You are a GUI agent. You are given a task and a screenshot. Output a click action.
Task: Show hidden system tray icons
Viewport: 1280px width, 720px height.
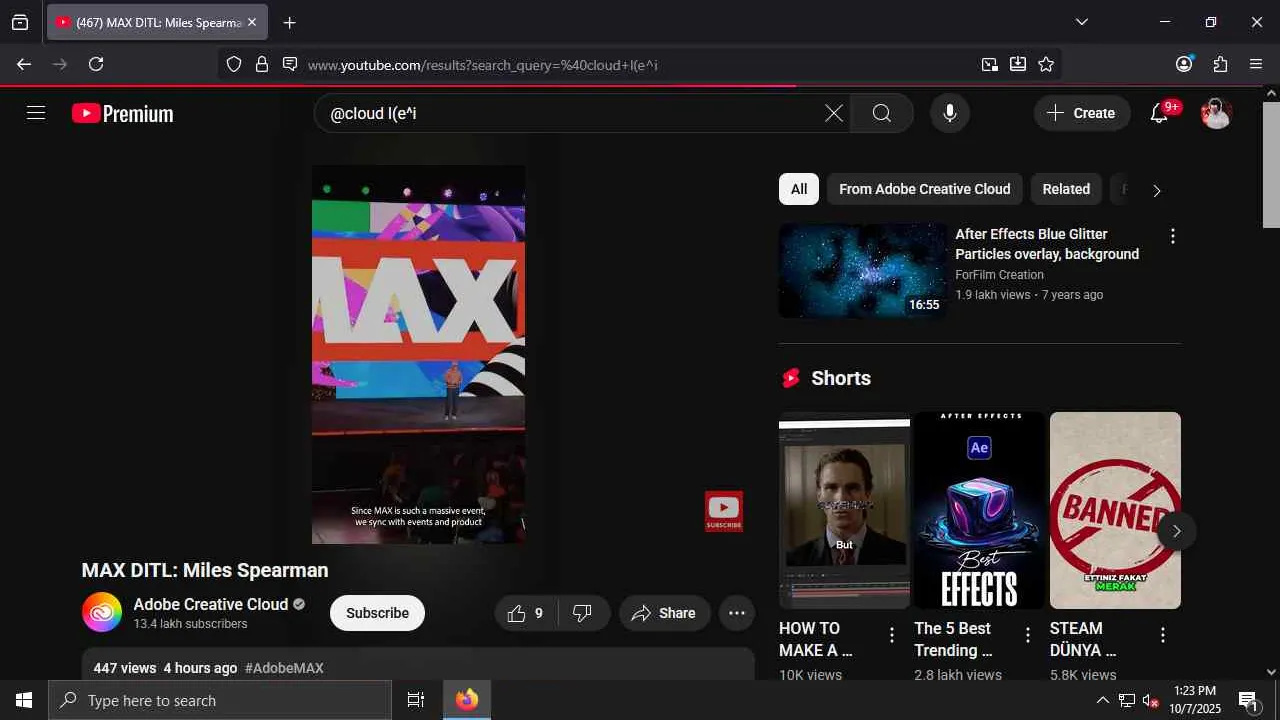coord(1102,700)
